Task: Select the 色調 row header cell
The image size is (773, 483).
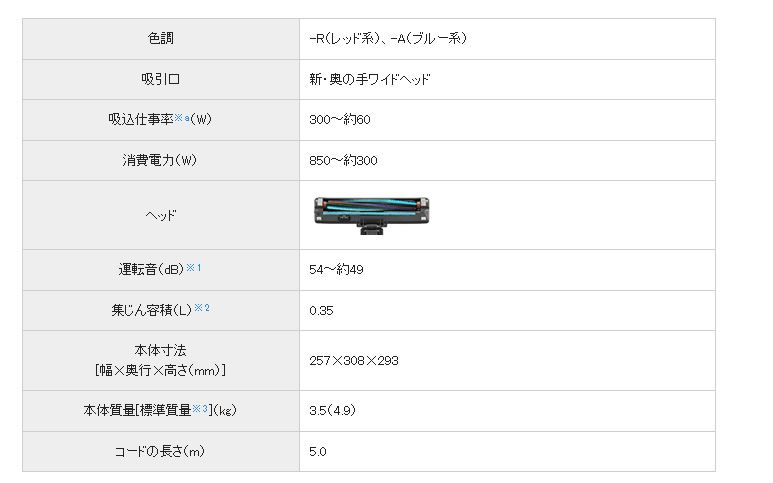Action: (161, 39)
